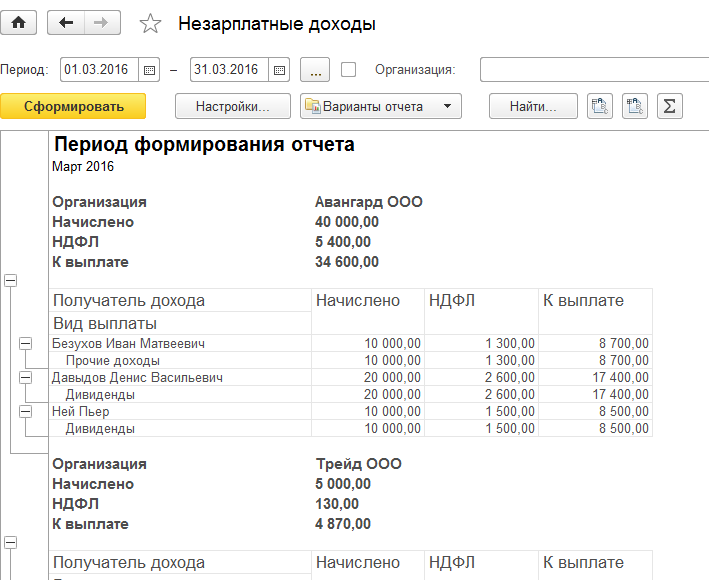
Task: Select the Авангард ООО organization cell
Action: [x=368, y=202]
